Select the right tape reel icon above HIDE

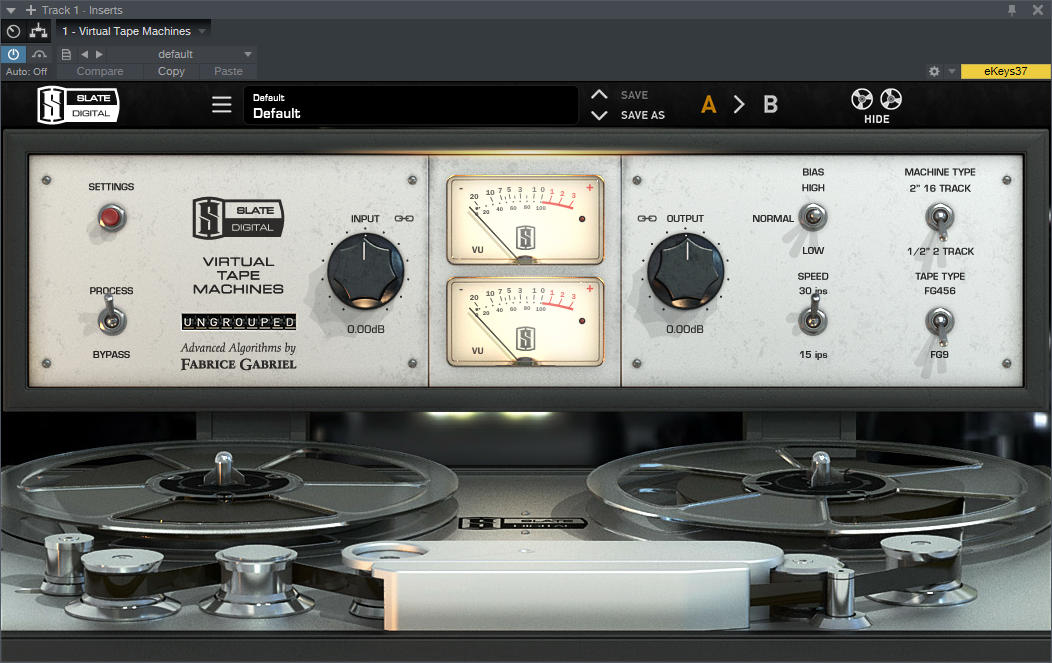tap(890, 99)
